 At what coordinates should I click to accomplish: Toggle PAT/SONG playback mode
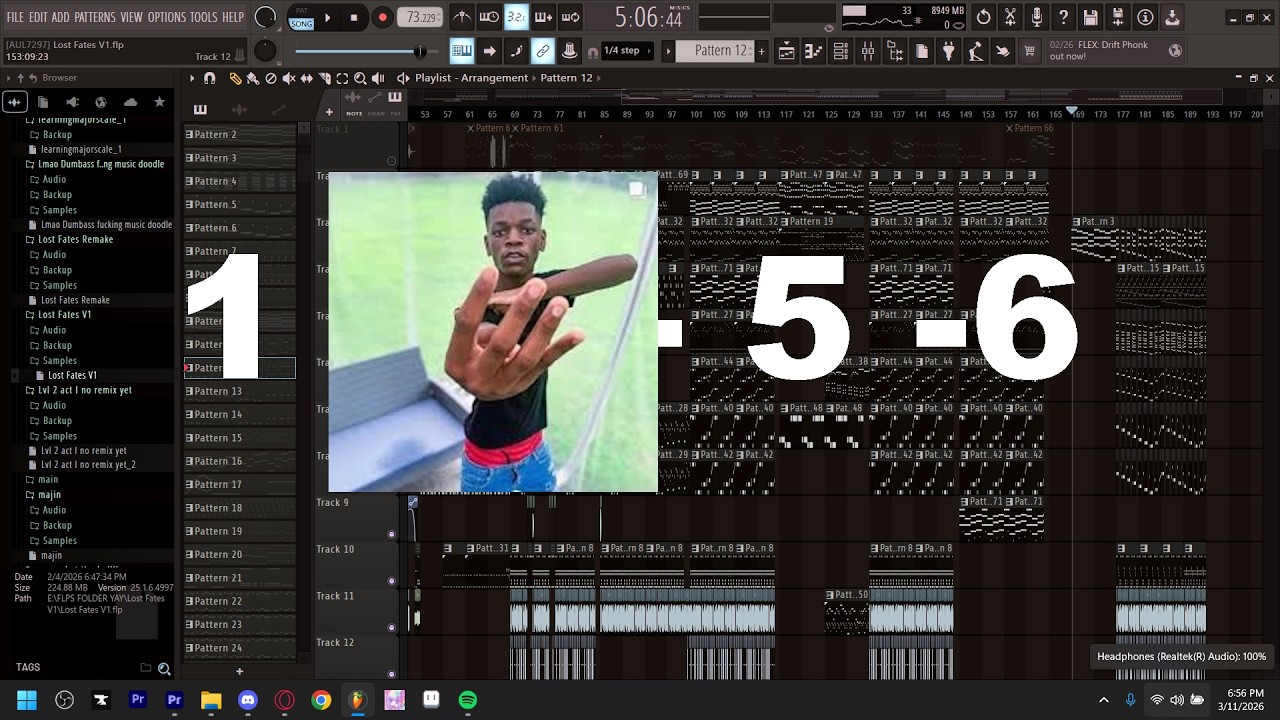[x=301, y=18]
